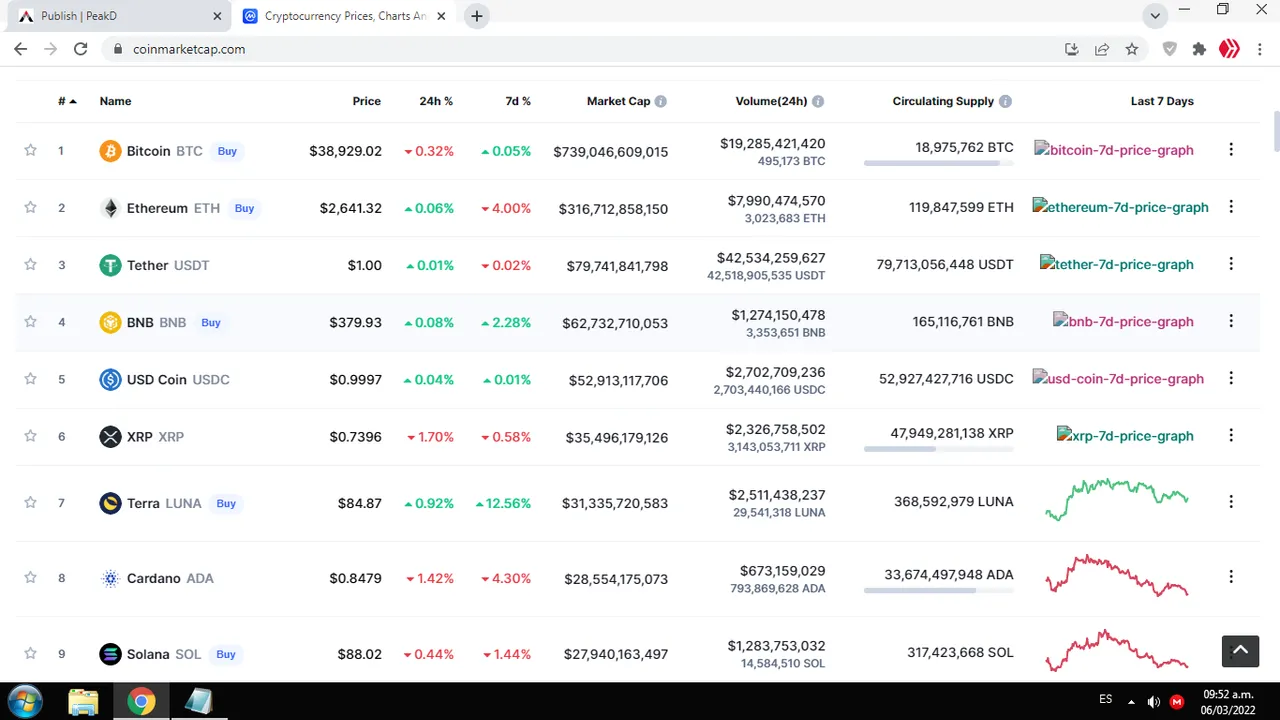The width and height of the screenshot is (1280, 720).
Task: Open Hive Keychain extension icon
Action: click(x=1229, y=49)
